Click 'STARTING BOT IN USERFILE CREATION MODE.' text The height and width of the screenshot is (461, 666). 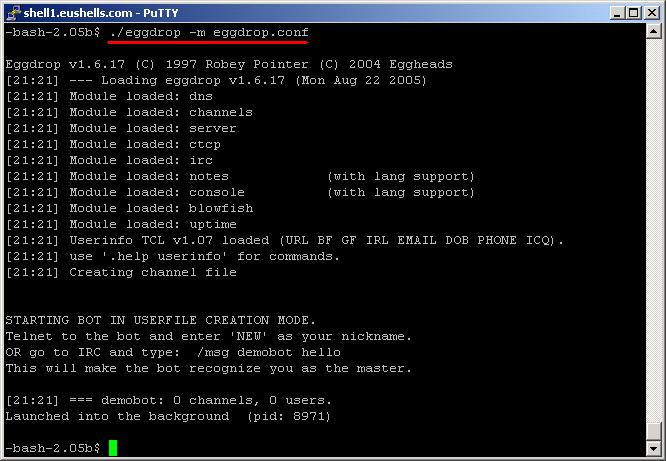161,320
